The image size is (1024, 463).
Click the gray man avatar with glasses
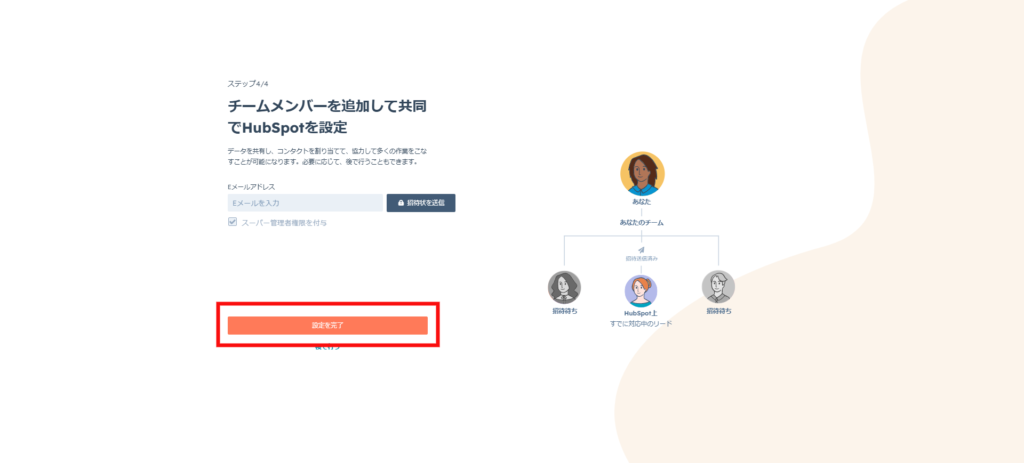click(x=718, y=287)
